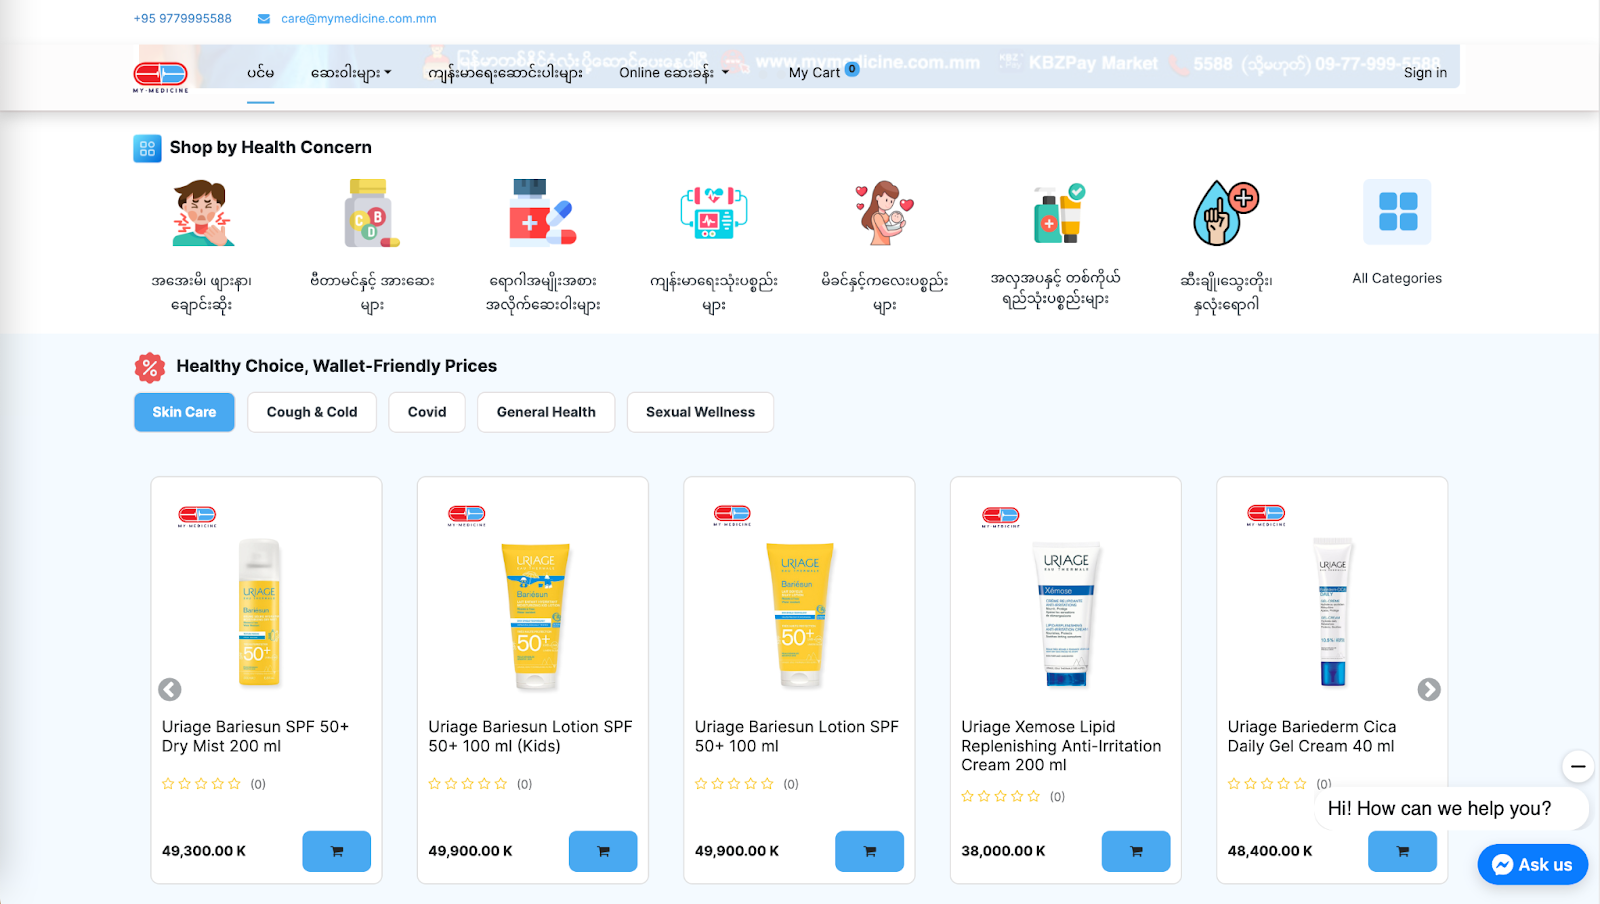Rate Xemose Lipid Cream using its stars
The height and width of the screenshot is (904, 1600).
point(1000,797)
